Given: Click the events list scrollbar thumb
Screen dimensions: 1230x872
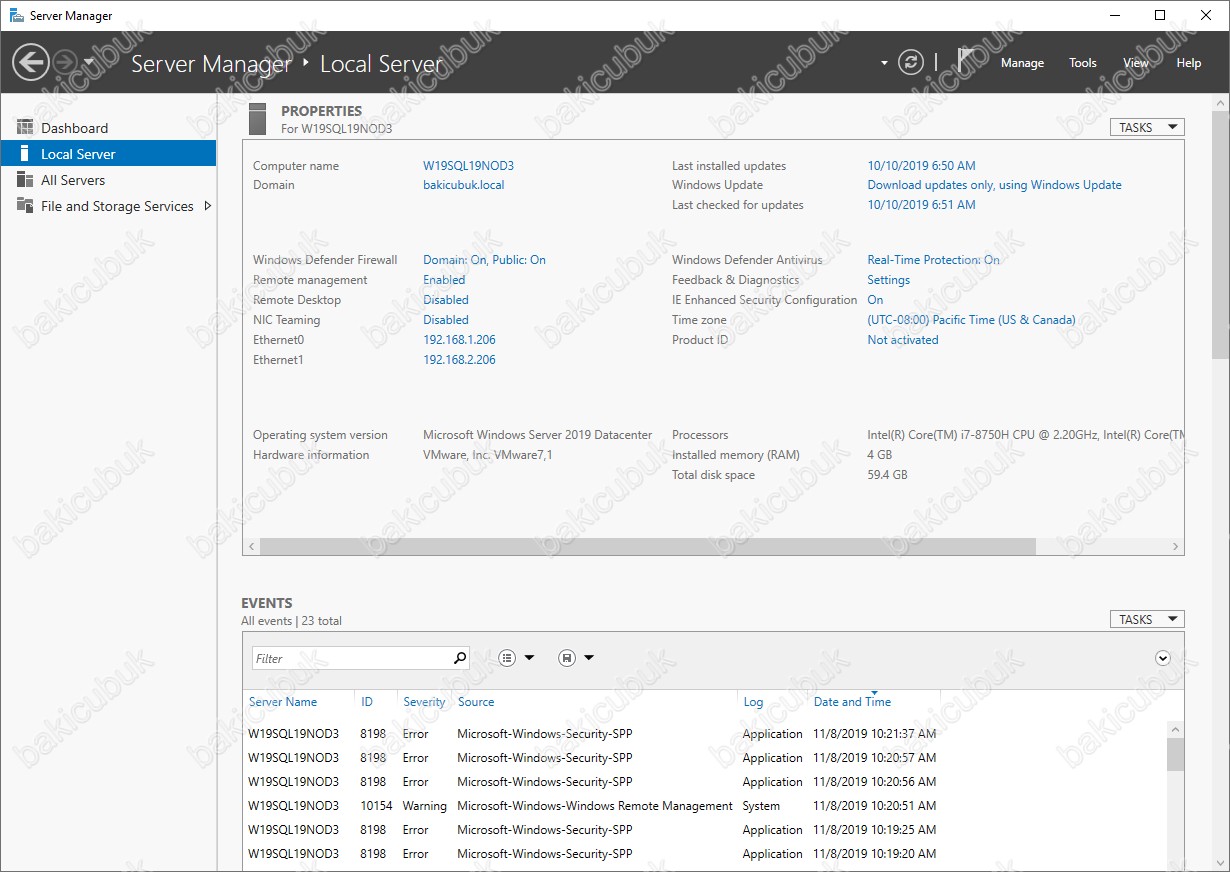Looking at the screenshot, I should (1175, 754).
